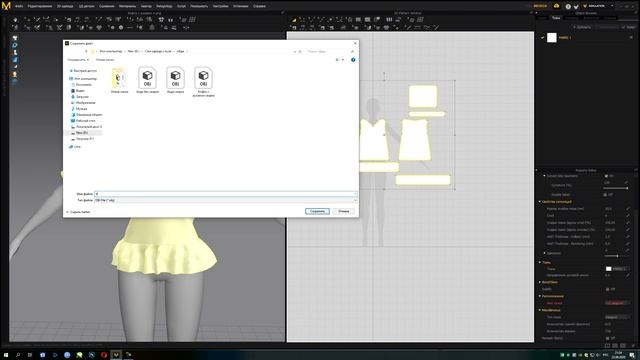Open the Редактирование menu

pyautogui.click(x=40, y=6)
